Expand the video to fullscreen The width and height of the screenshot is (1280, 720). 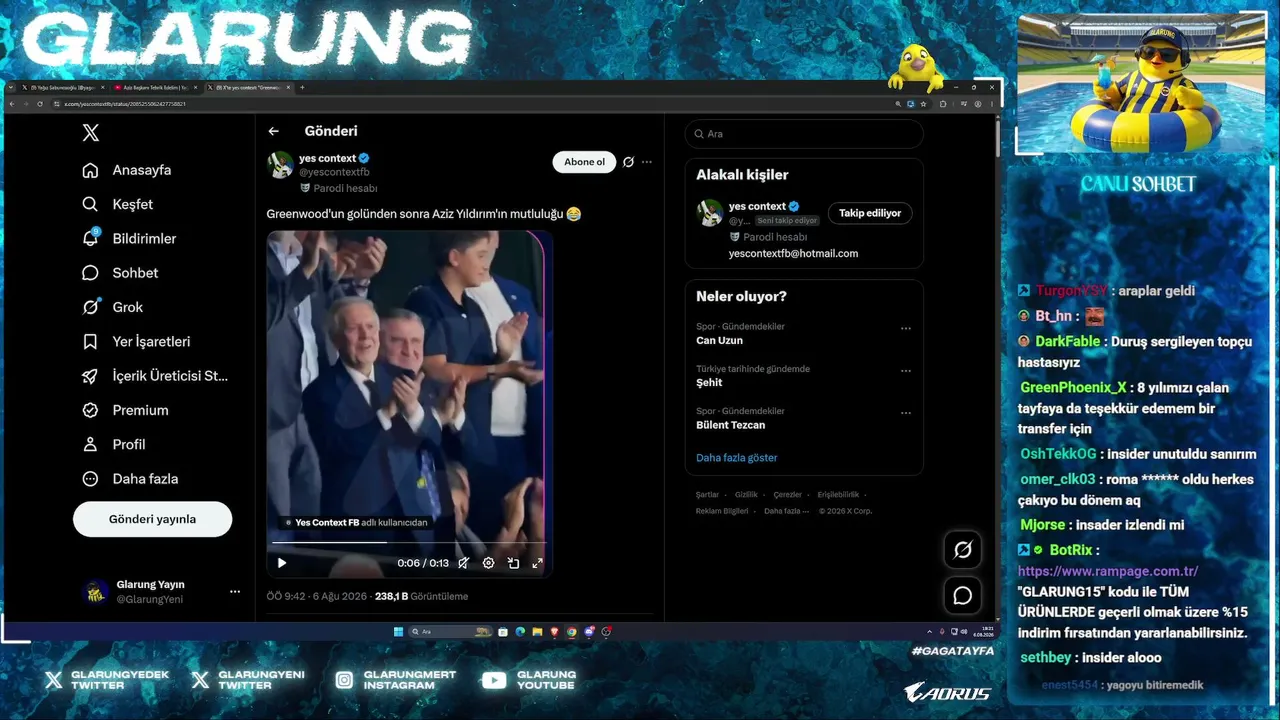tap(537, 563)
